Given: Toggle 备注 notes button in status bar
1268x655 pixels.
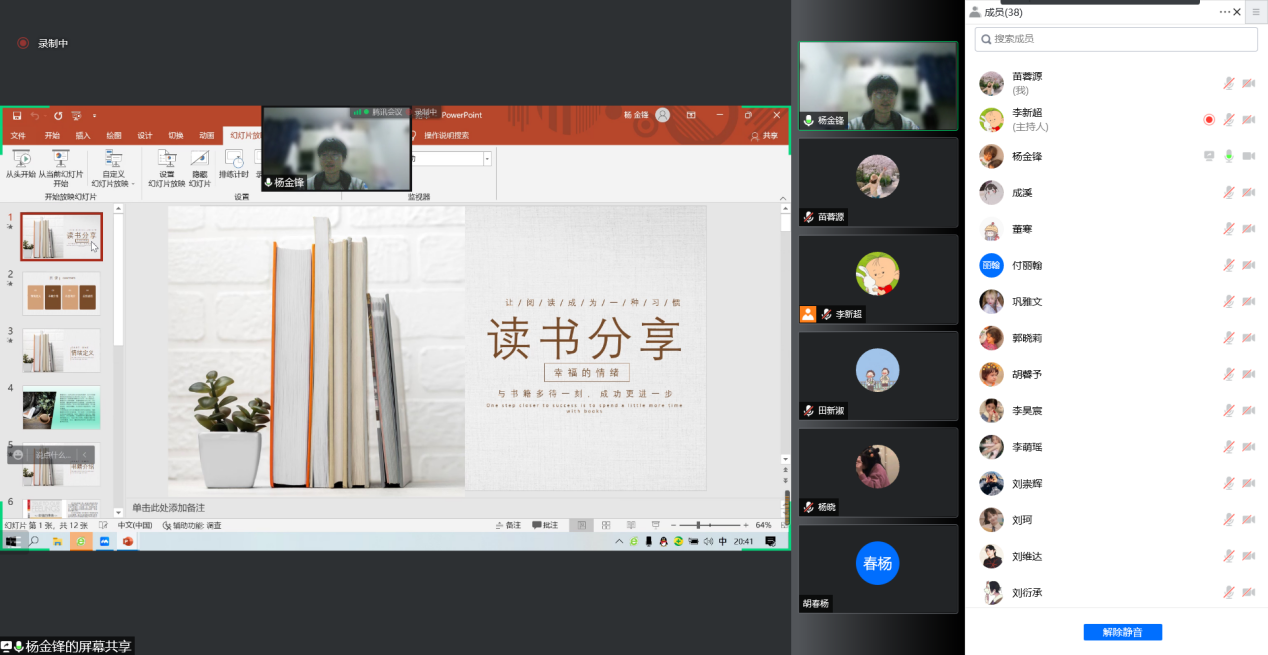Looking at the screenshot, I should click(x=509, y=525).
